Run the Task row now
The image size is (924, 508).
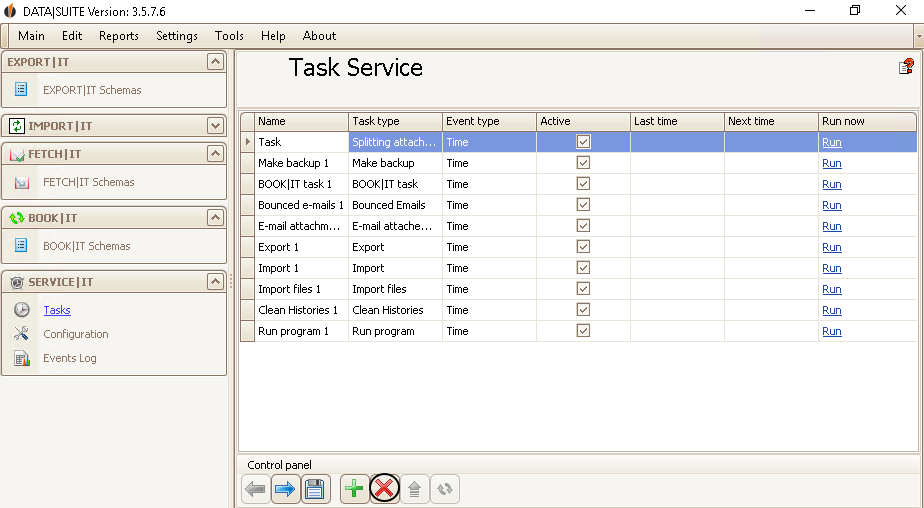831,142
